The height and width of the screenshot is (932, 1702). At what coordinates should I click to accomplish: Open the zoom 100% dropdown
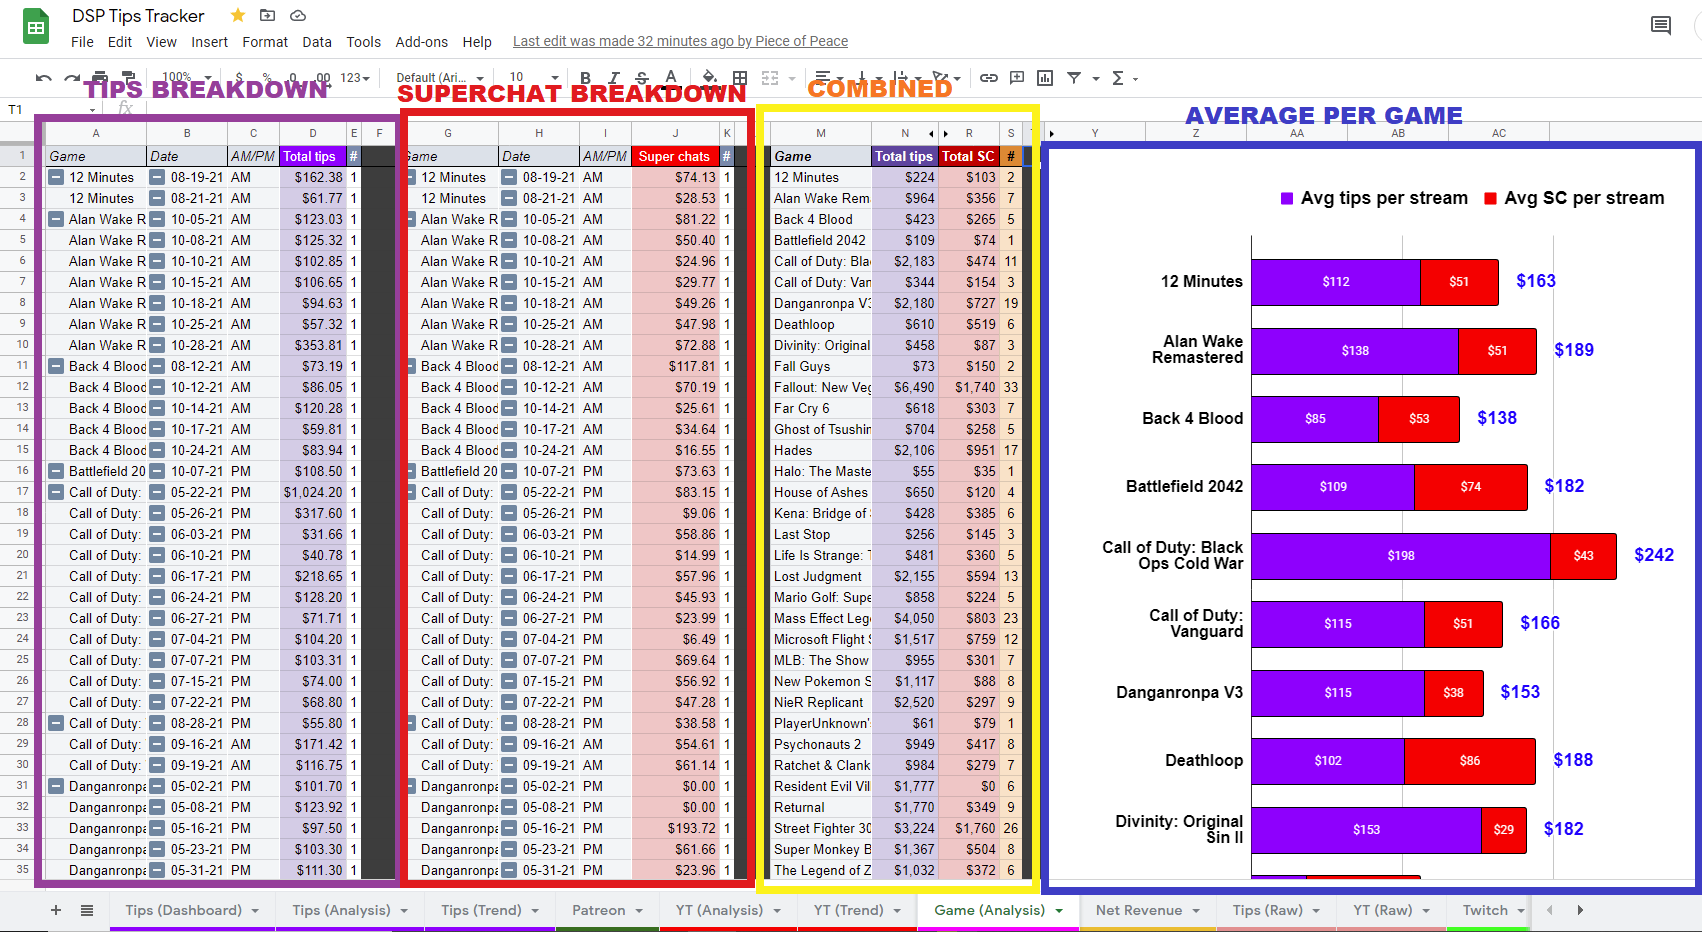(186, 78)
